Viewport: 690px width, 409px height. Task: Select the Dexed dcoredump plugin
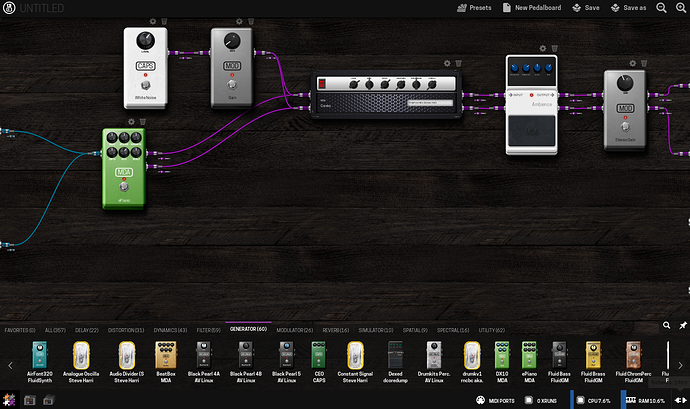[395, 362]
